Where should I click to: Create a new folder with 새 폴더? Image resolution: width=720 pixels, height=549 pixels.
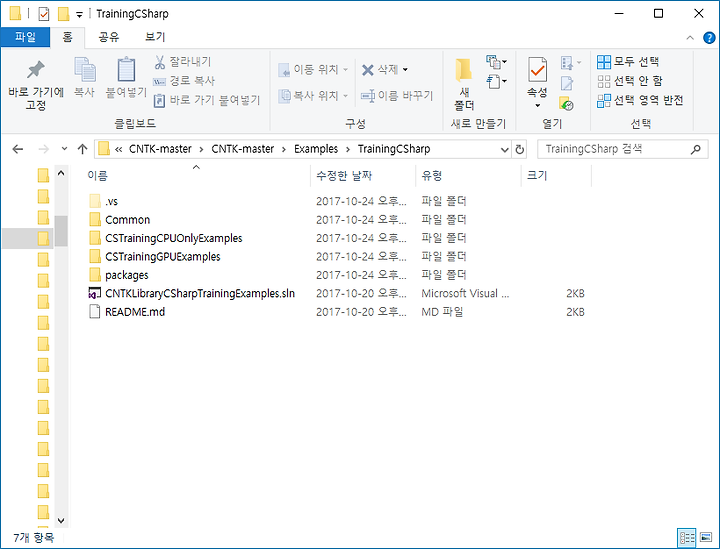(x=464, y=85)
